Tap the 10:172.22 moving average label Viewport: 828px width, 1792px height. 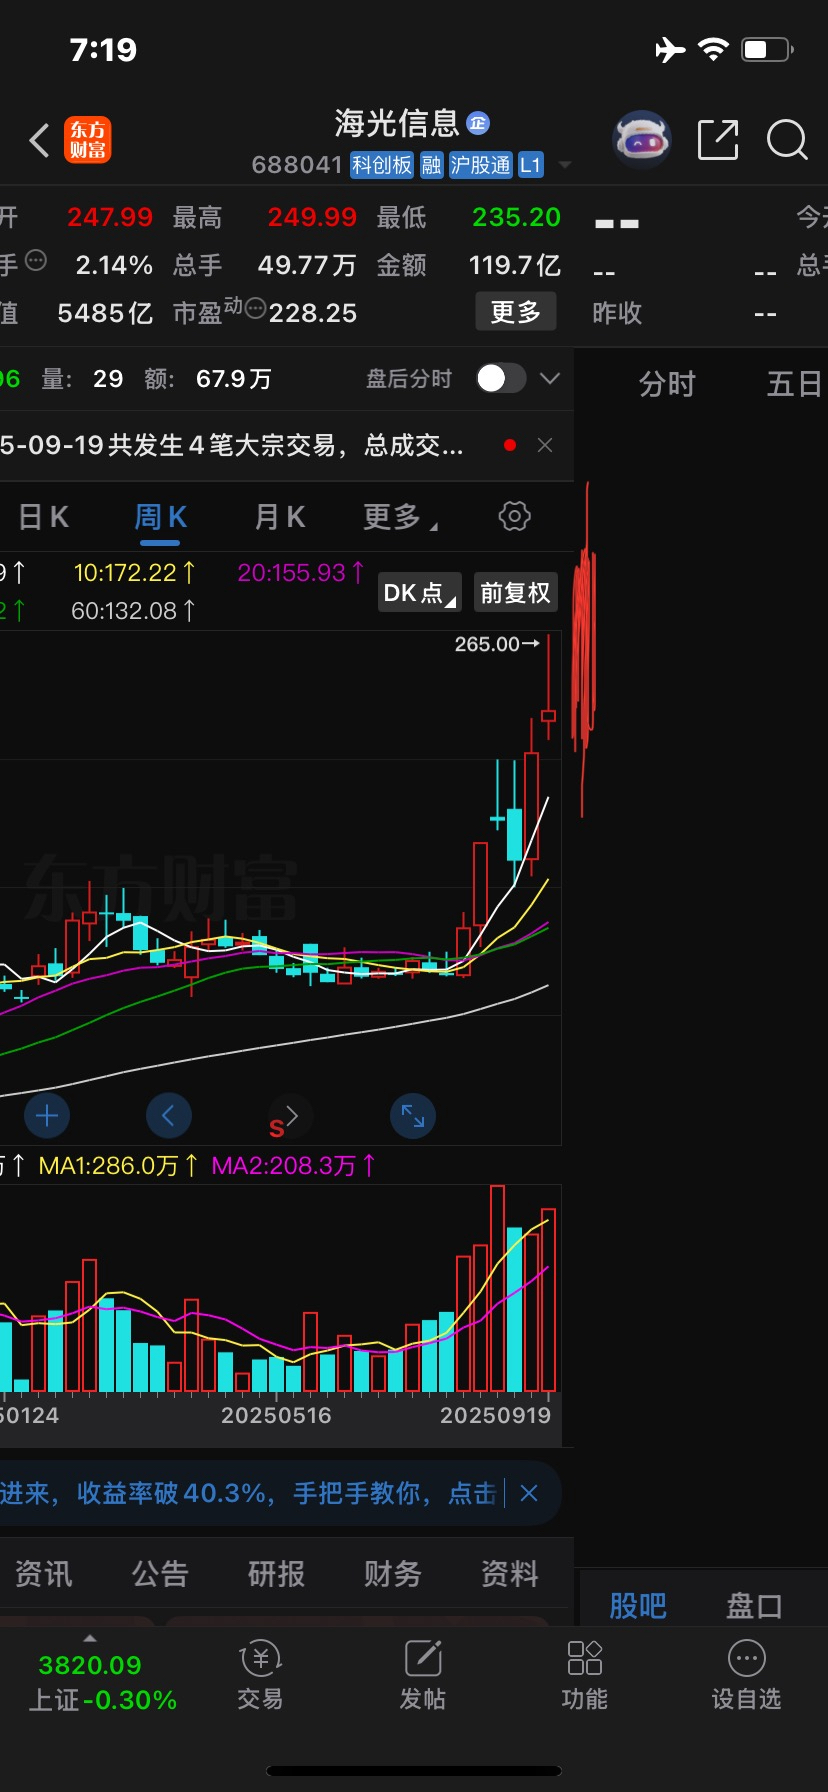click(x=135, y=573)
